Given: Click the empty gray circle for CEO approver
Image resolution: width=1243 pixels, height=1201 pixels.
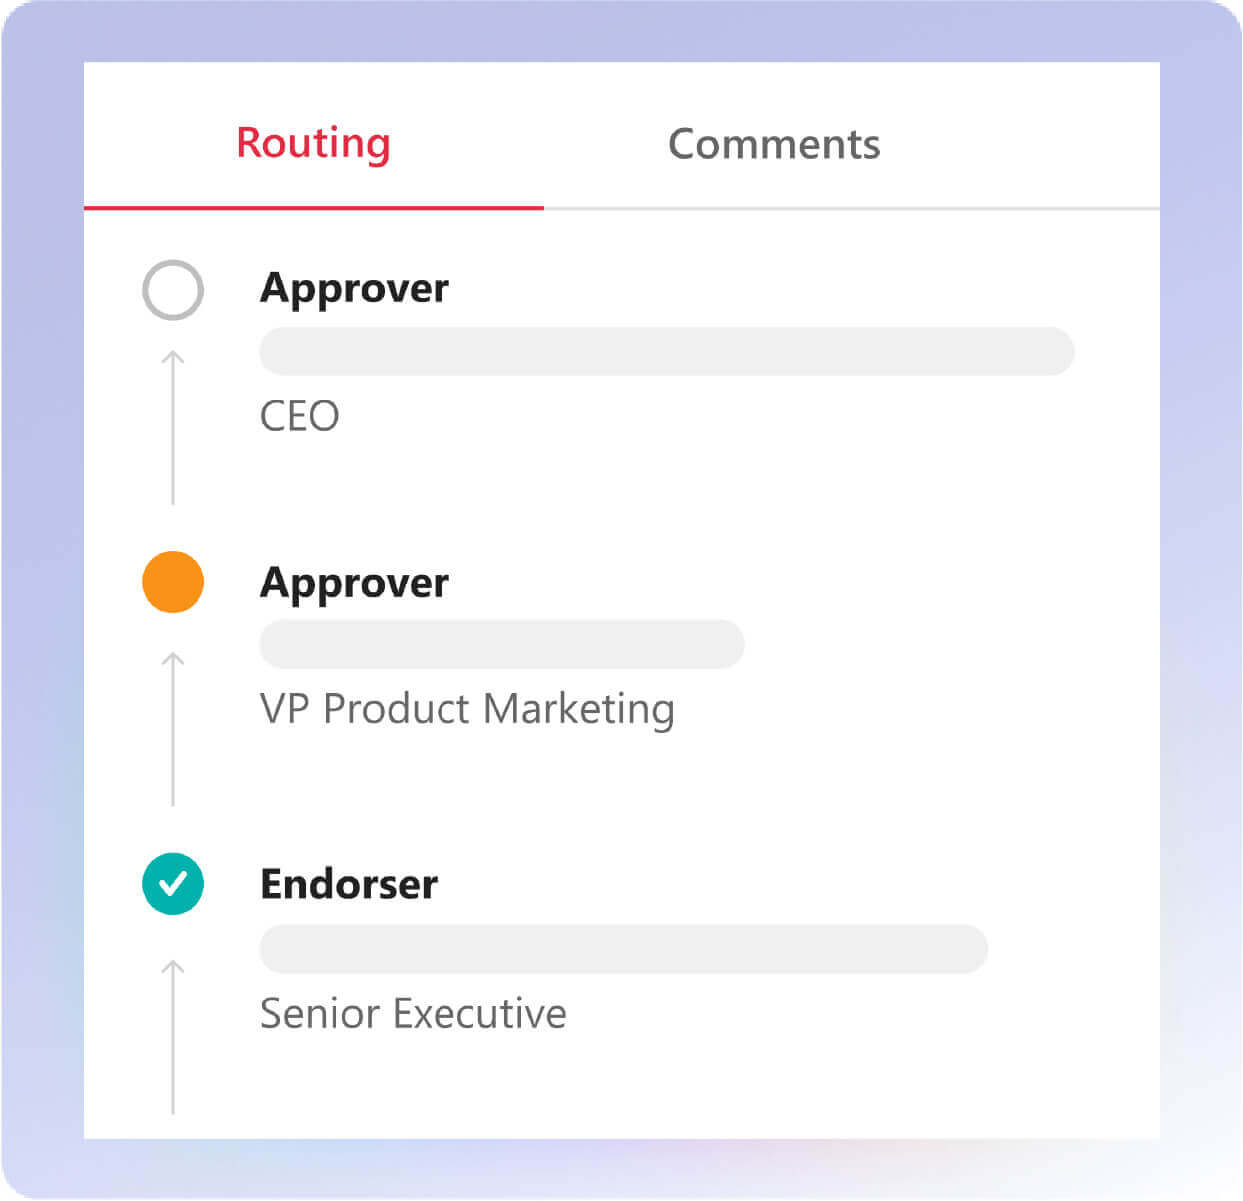Looking at the screenshot, I should tap(173, 290).
